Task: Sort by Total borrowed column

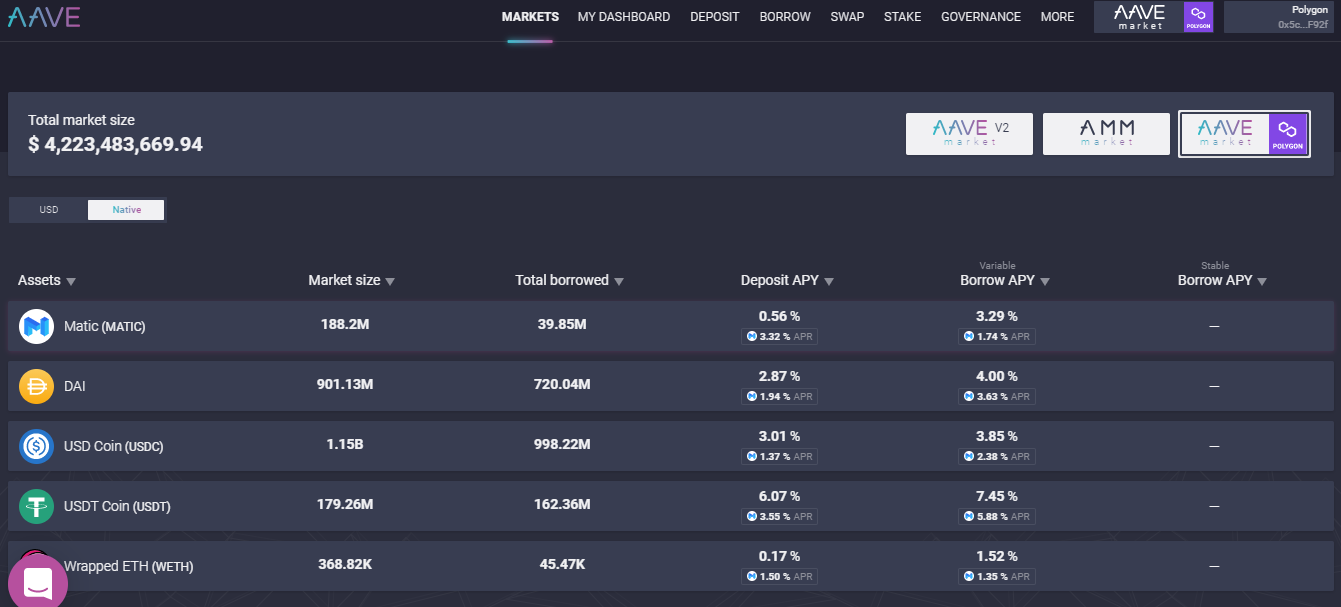Action: 570,281
